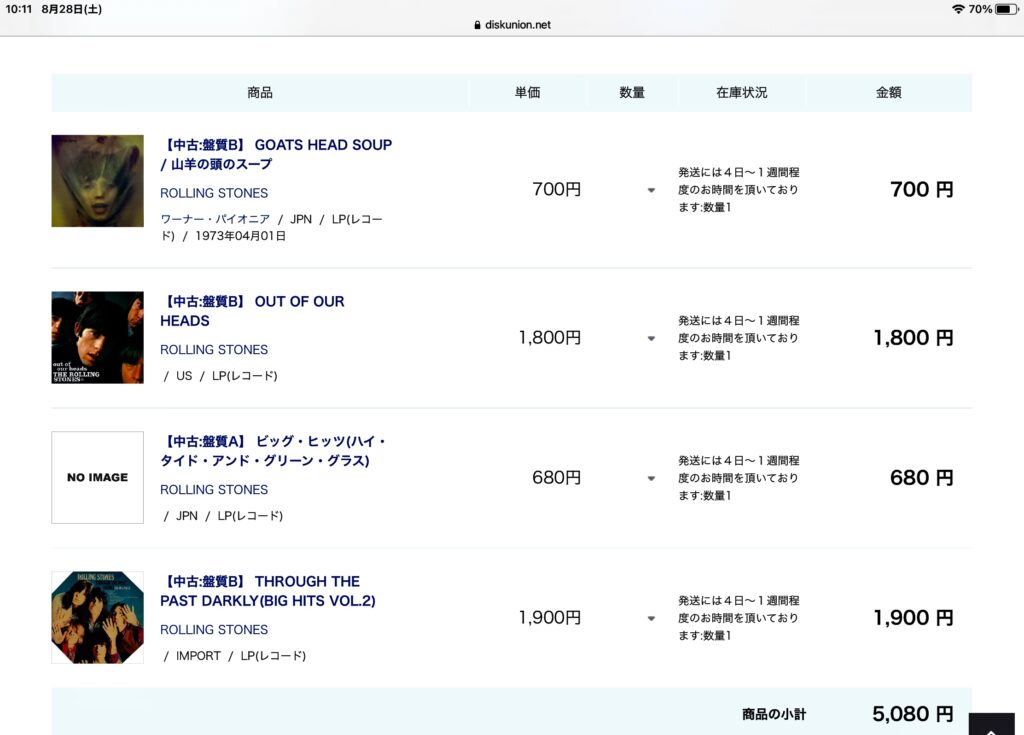Tap the Through The Past Darkly album cover
This screenshot has width=1024, height=735.
97,617
